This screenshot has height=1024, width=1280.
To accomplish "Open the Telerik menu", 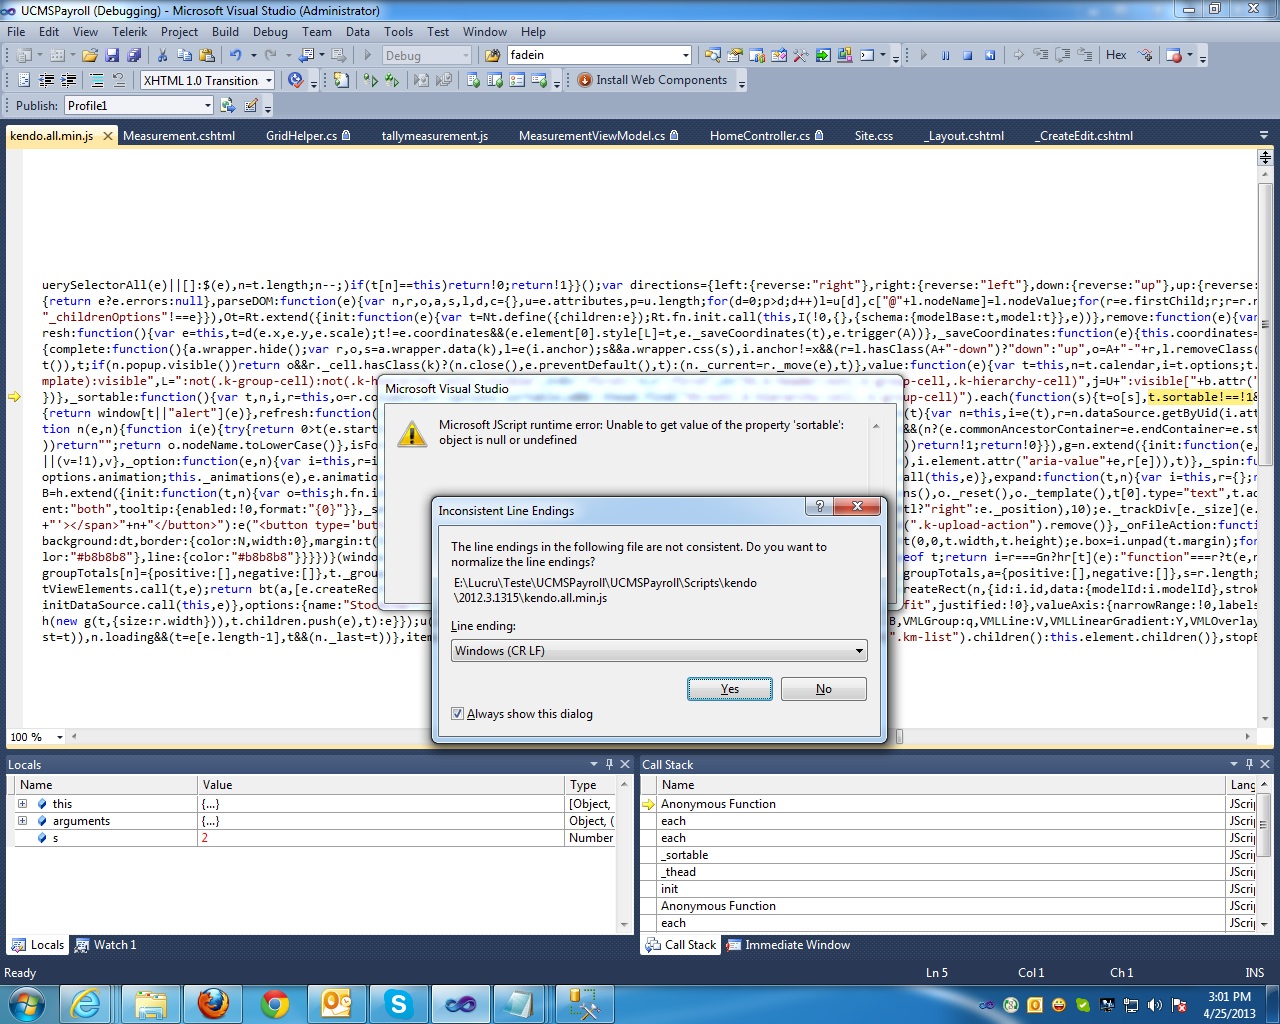I will [129, 31].
